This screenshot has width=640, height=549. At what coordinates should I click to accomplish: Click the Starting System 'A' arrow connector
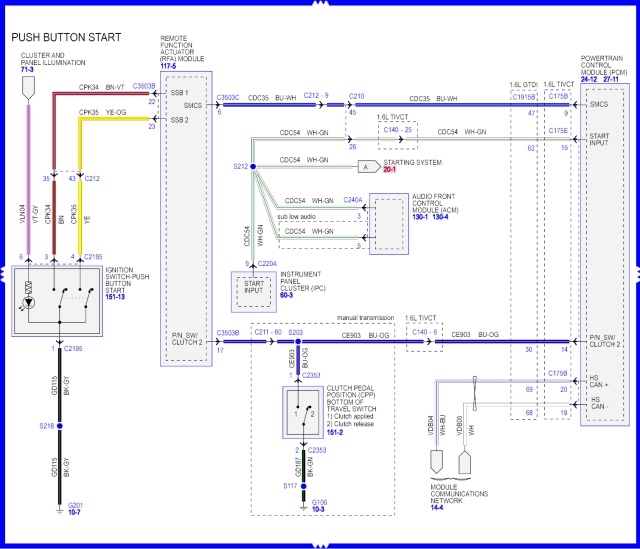[x=367, y=166]
